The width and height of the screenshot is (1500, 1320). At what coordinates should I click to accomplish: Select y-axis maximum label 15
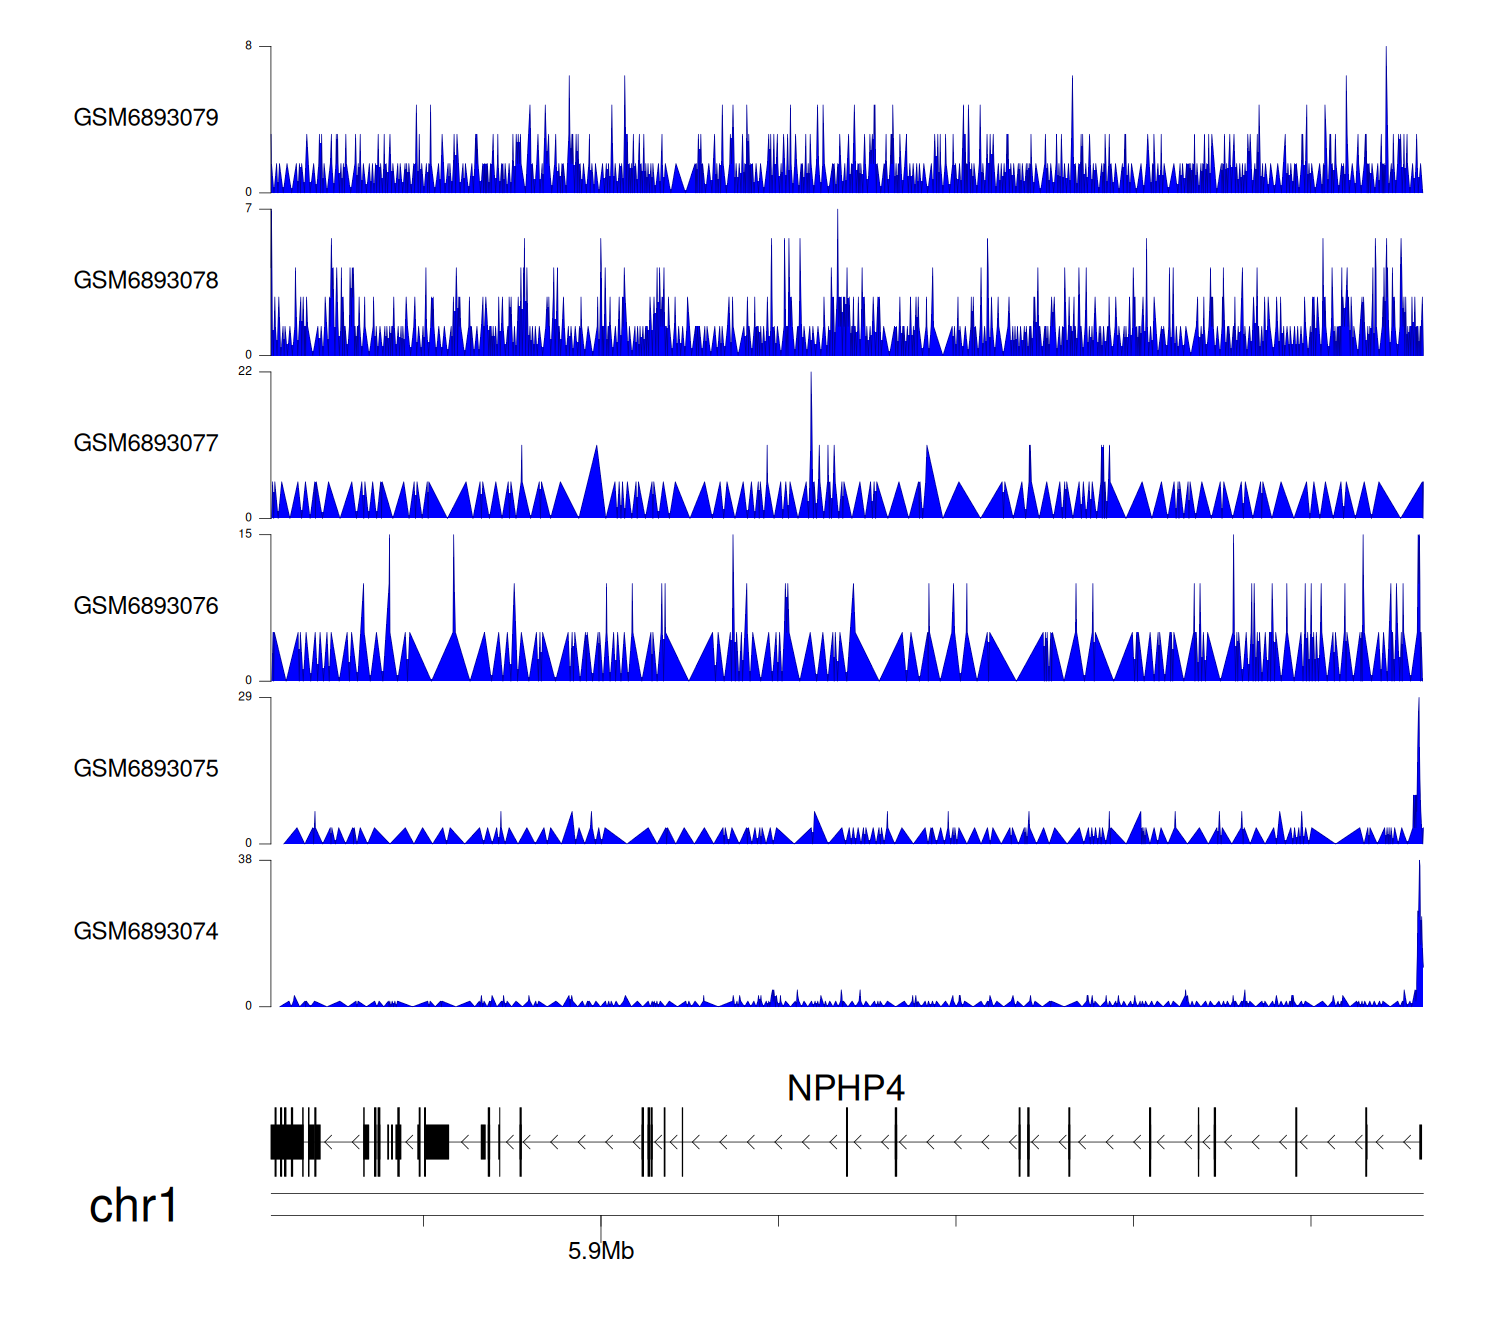[245, 534]
